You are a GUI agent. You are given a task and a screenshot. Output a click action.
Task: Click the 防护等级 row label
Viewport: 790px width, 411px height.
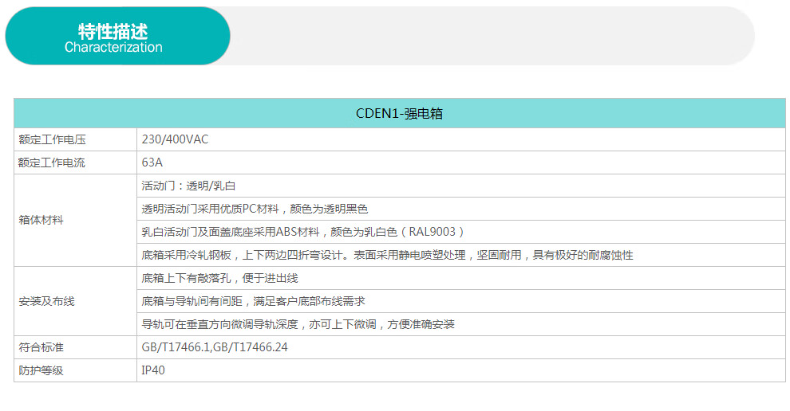(x=40, y=370)
